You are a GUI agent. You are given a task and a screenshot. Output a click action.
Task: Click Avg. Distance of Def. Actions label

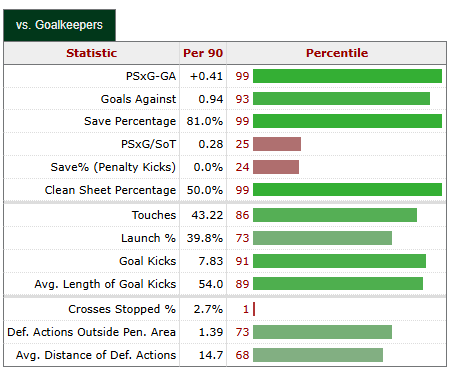96,355
